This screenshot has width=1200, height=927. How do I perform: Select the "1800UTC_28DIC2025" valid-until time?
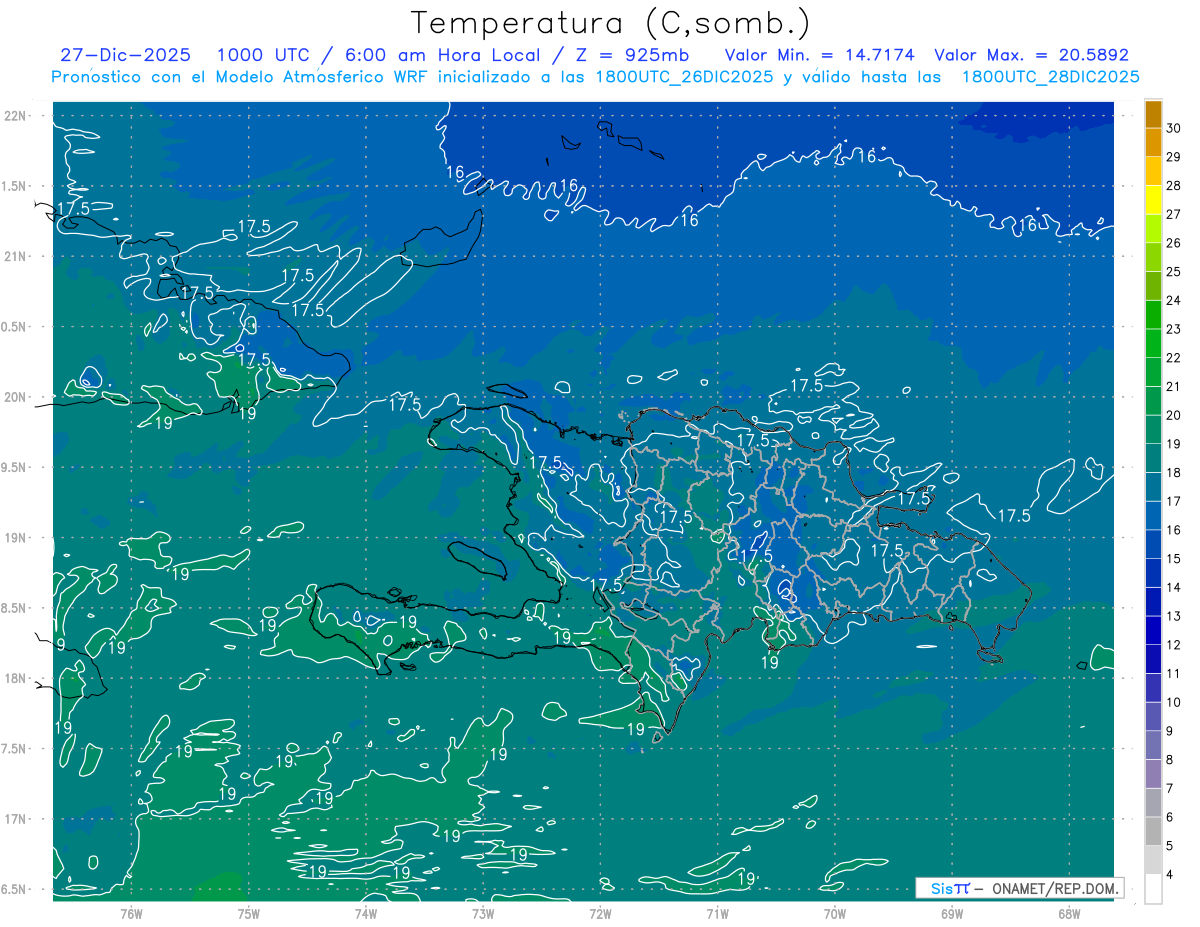1050,77
